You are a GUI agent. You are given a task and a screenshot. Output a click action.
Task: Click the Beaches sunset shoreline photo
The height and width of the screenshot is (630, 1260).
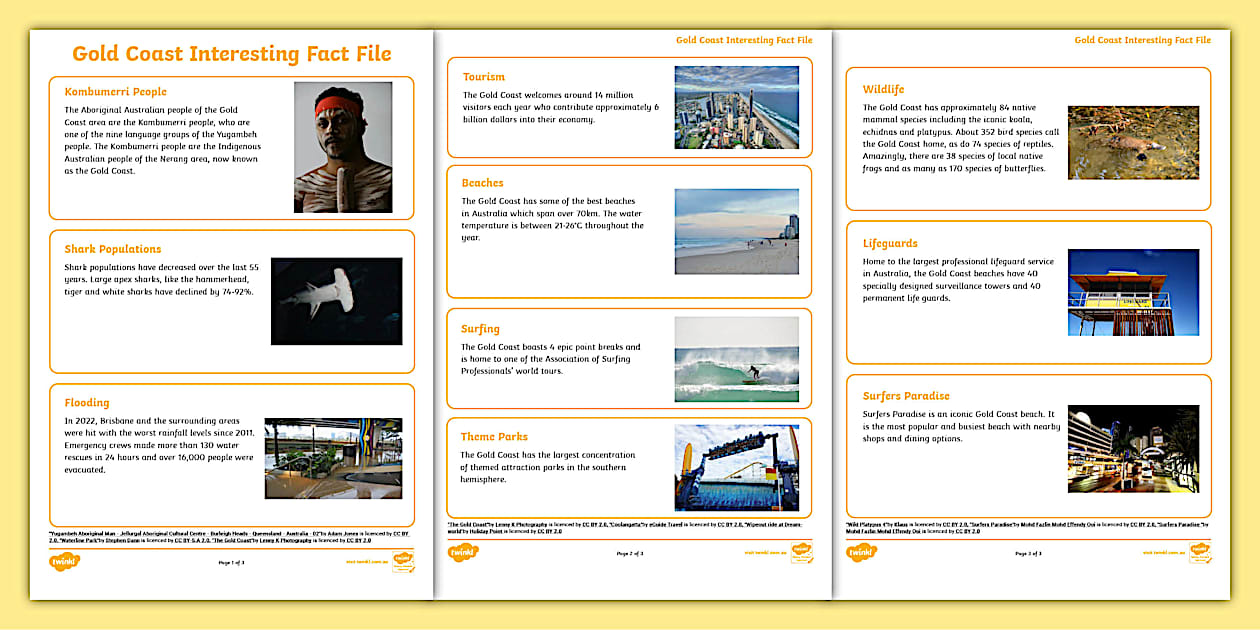(x=737, y=231)
